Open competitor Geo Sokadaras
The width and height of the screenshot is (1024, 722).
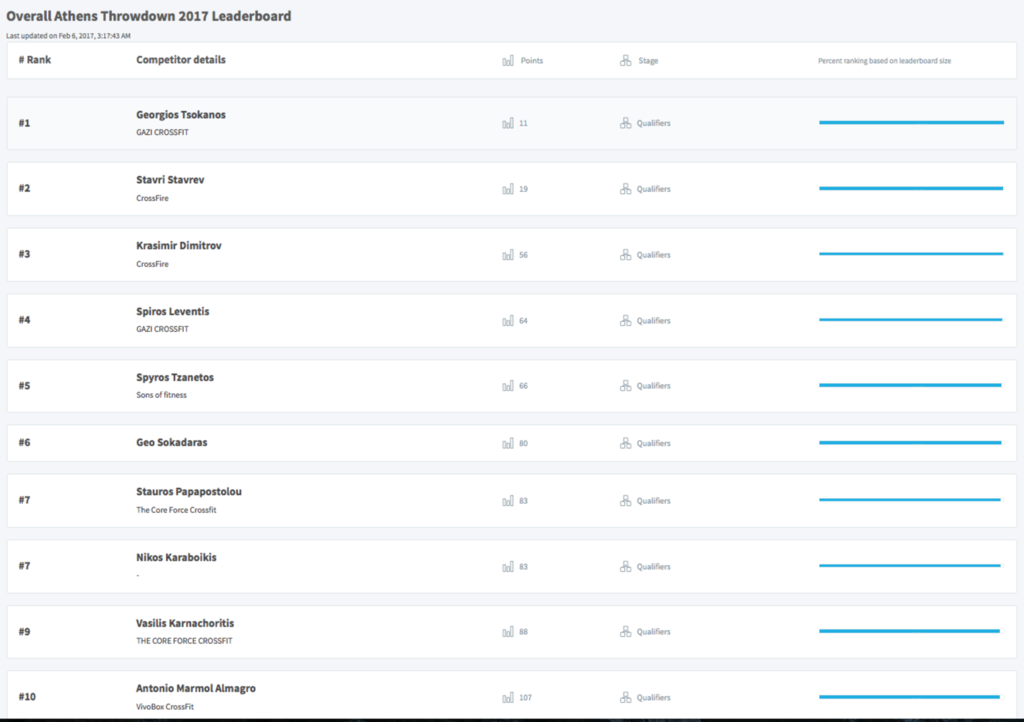(x=172, y=443)
